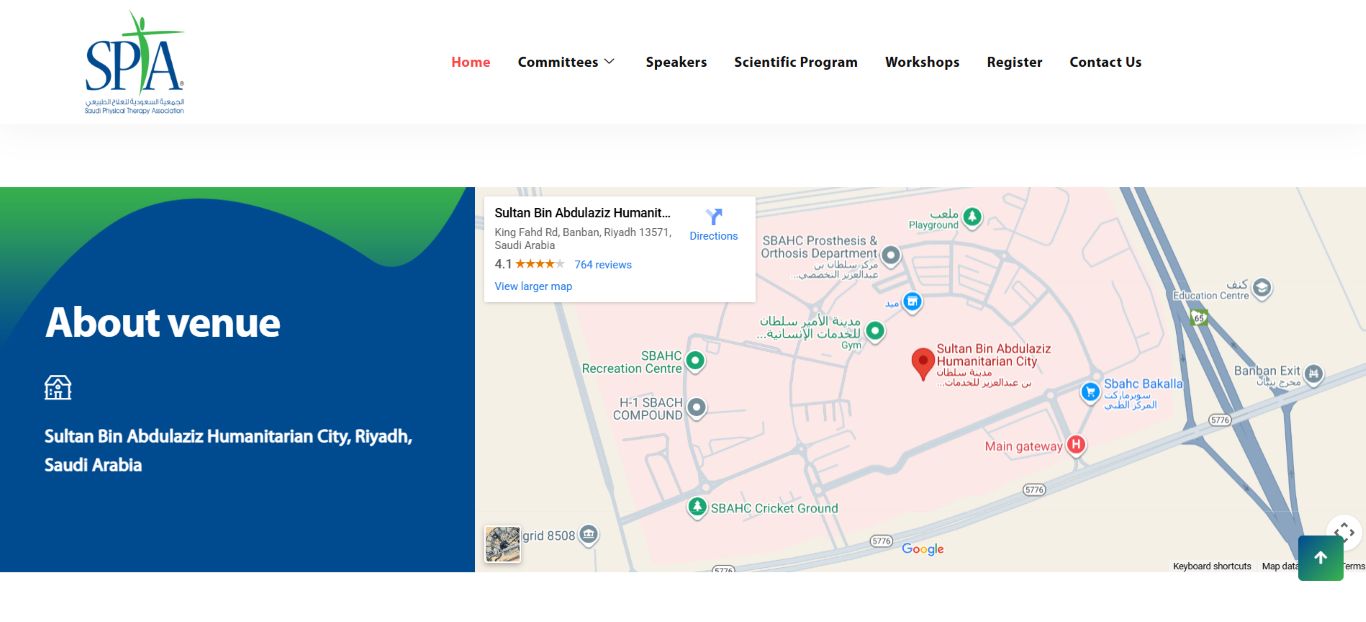The image size is (1366, 622).
Task: Click the About venue heading
Action: point(163,322)
